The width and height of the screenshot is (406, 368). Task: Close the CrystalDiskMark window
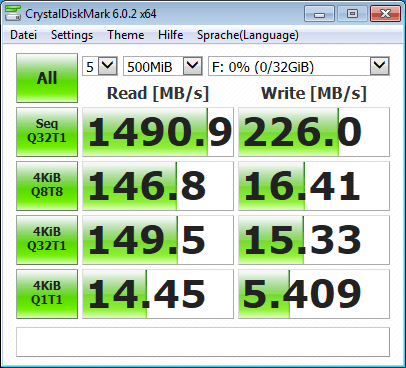coord(385,14)
